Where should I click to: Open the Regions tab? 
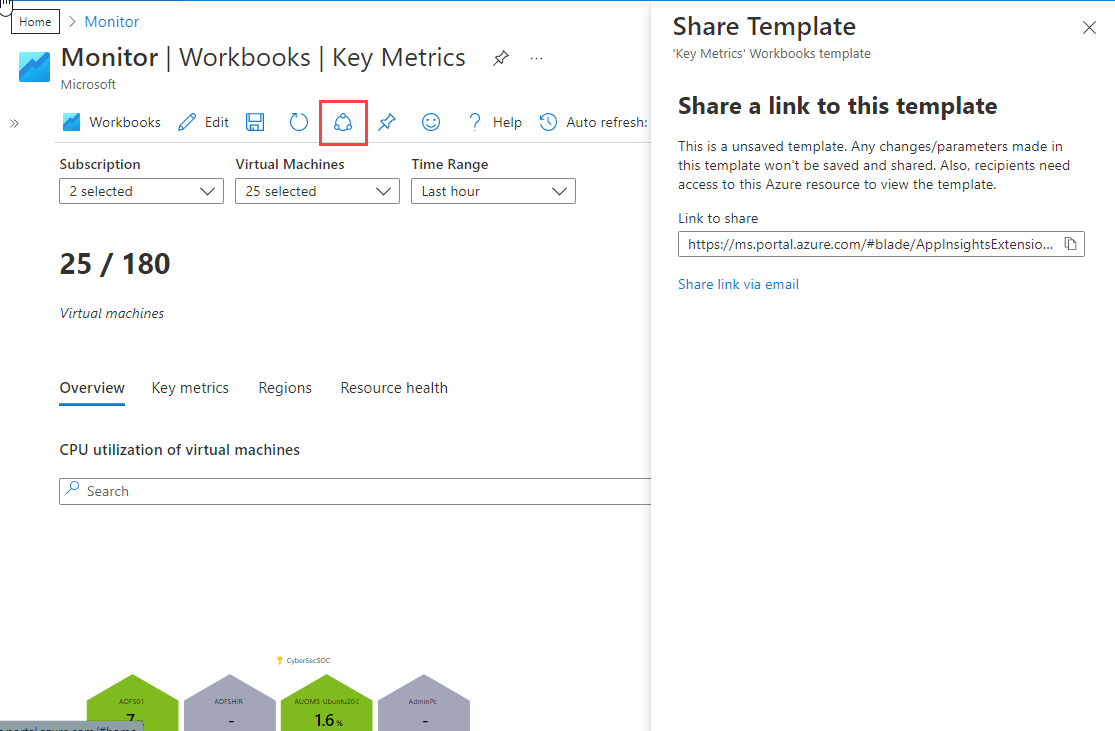(x=285, y=388)
